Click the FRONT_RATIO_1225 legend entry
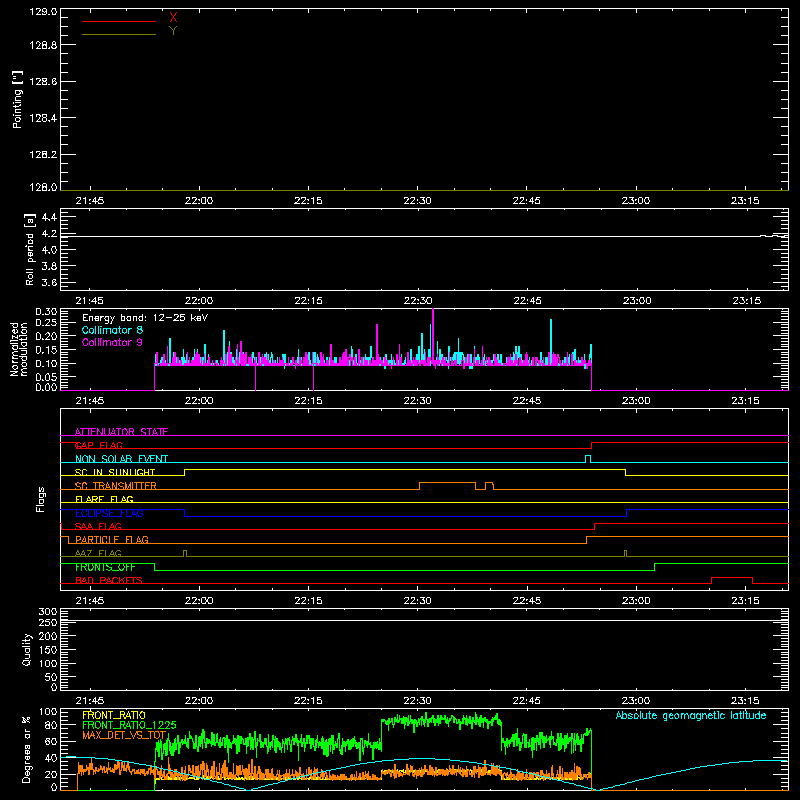This screenshot has height=800, width=800. pos(129,725)
